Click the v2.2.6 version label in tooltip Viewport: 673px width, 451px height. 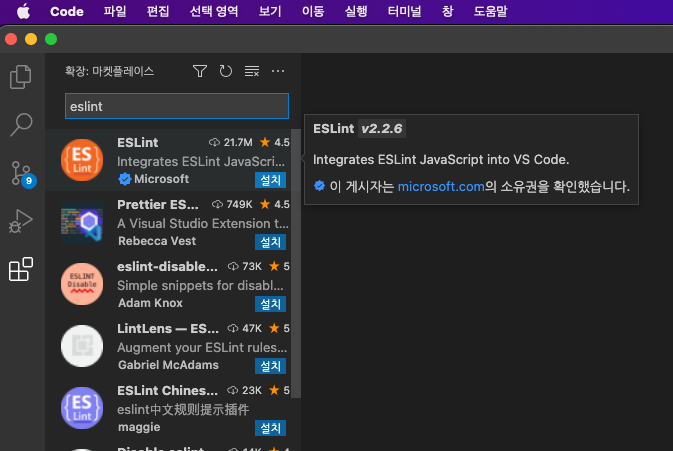pos(382,129)
